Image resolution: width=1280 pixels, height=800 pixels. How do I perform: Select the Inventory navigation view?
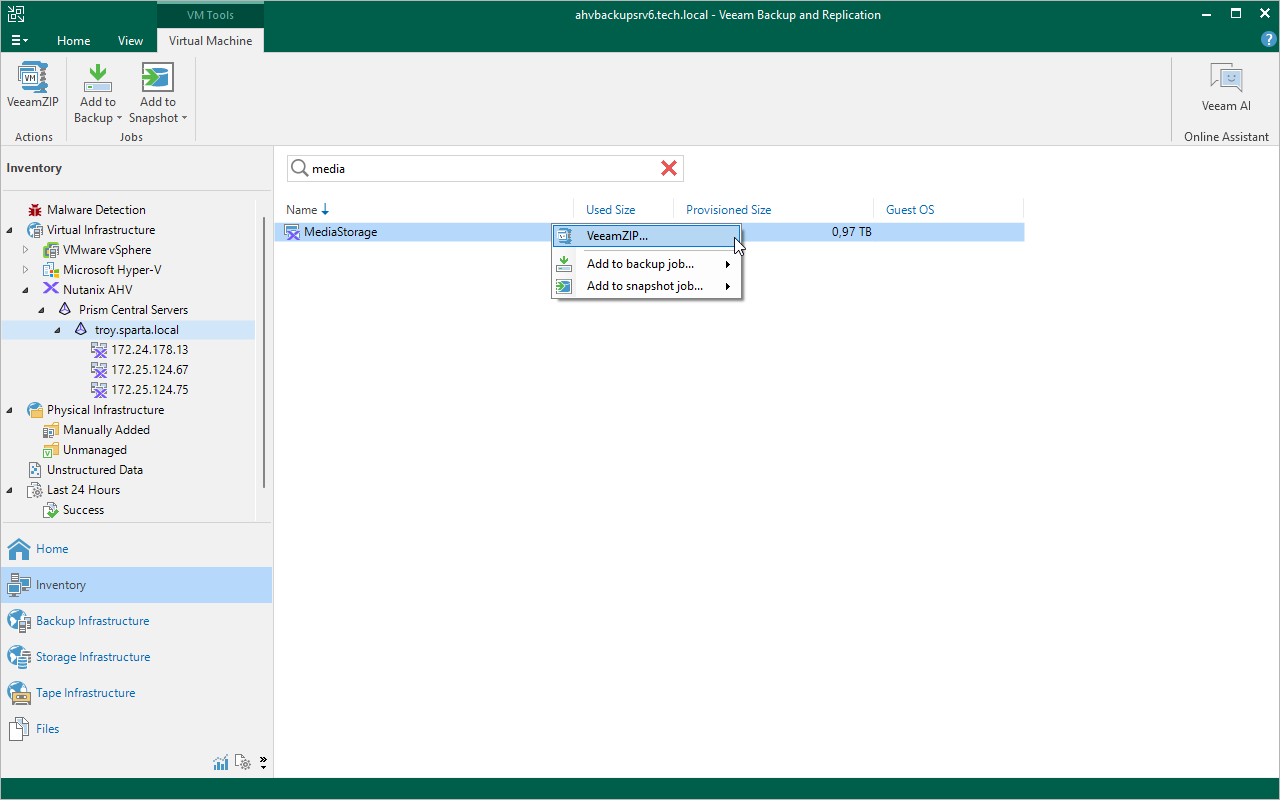coord(136,585)
